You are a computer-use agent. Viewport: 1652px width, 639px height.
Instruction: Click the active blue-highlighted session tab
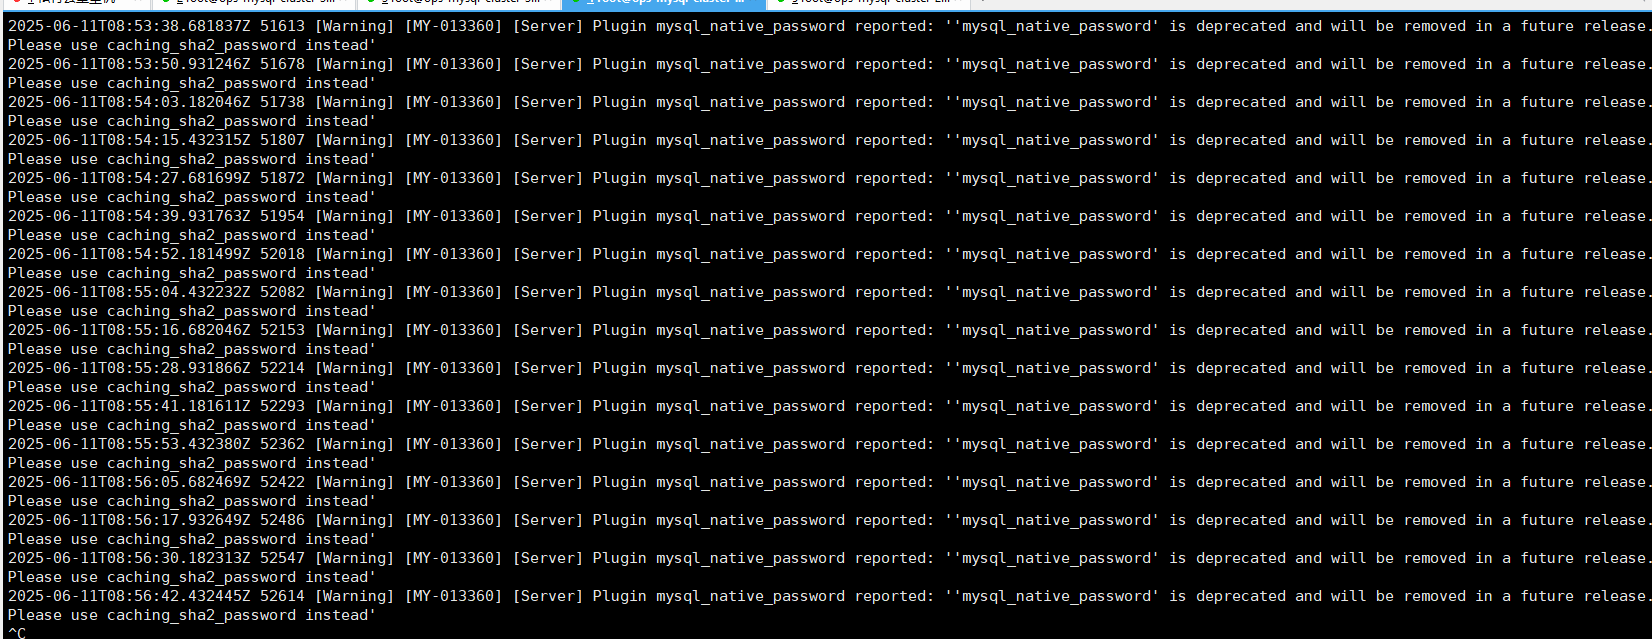click(x=665, y=3)
